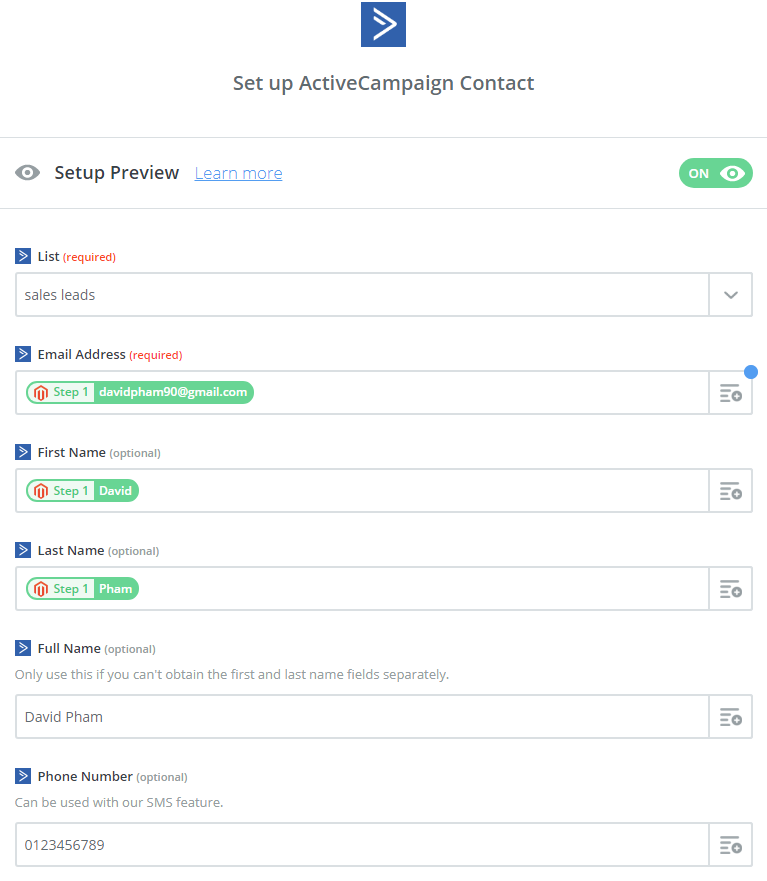Click the blue dot on Email Address field
The image size is (767, 881).
pos(751,372)
